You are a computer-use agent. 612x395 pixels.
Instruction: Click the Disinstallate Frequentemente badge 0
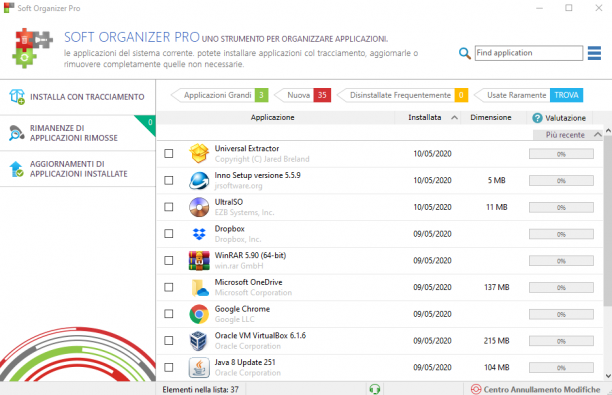tap(461, 95)
